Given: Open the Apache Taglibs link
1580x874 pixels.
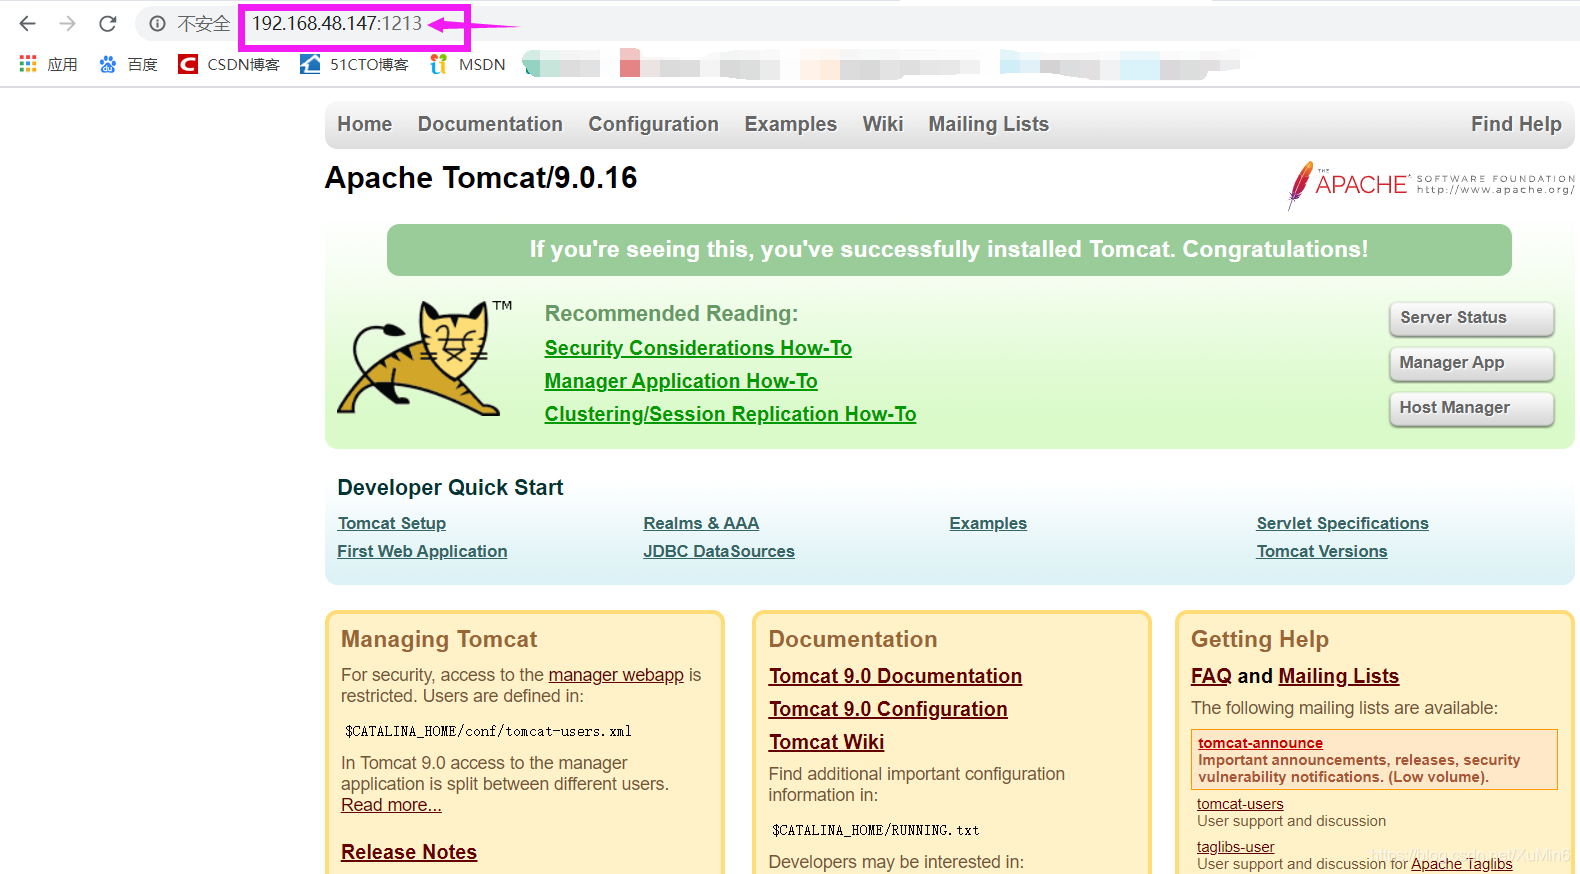Looking at the screenshot, I should point(1462,864).
